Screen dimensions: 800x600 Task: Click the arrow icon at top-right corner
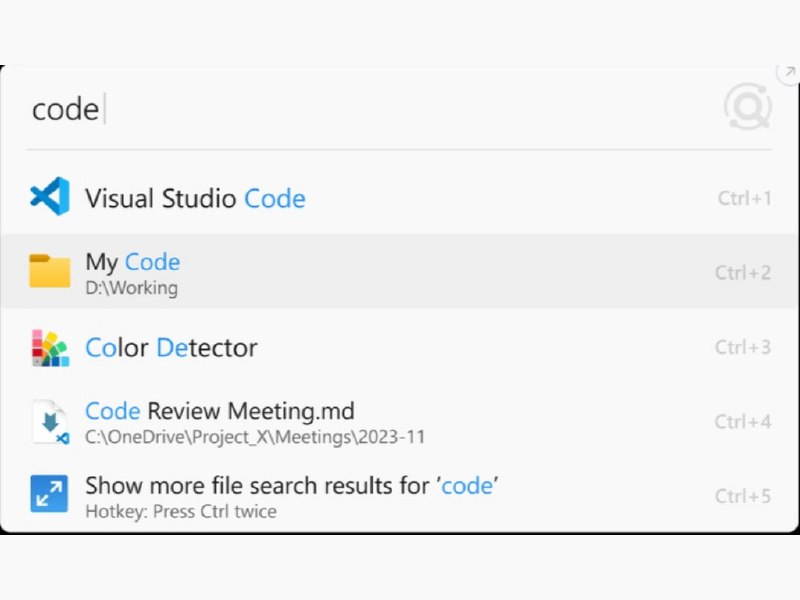789,73
